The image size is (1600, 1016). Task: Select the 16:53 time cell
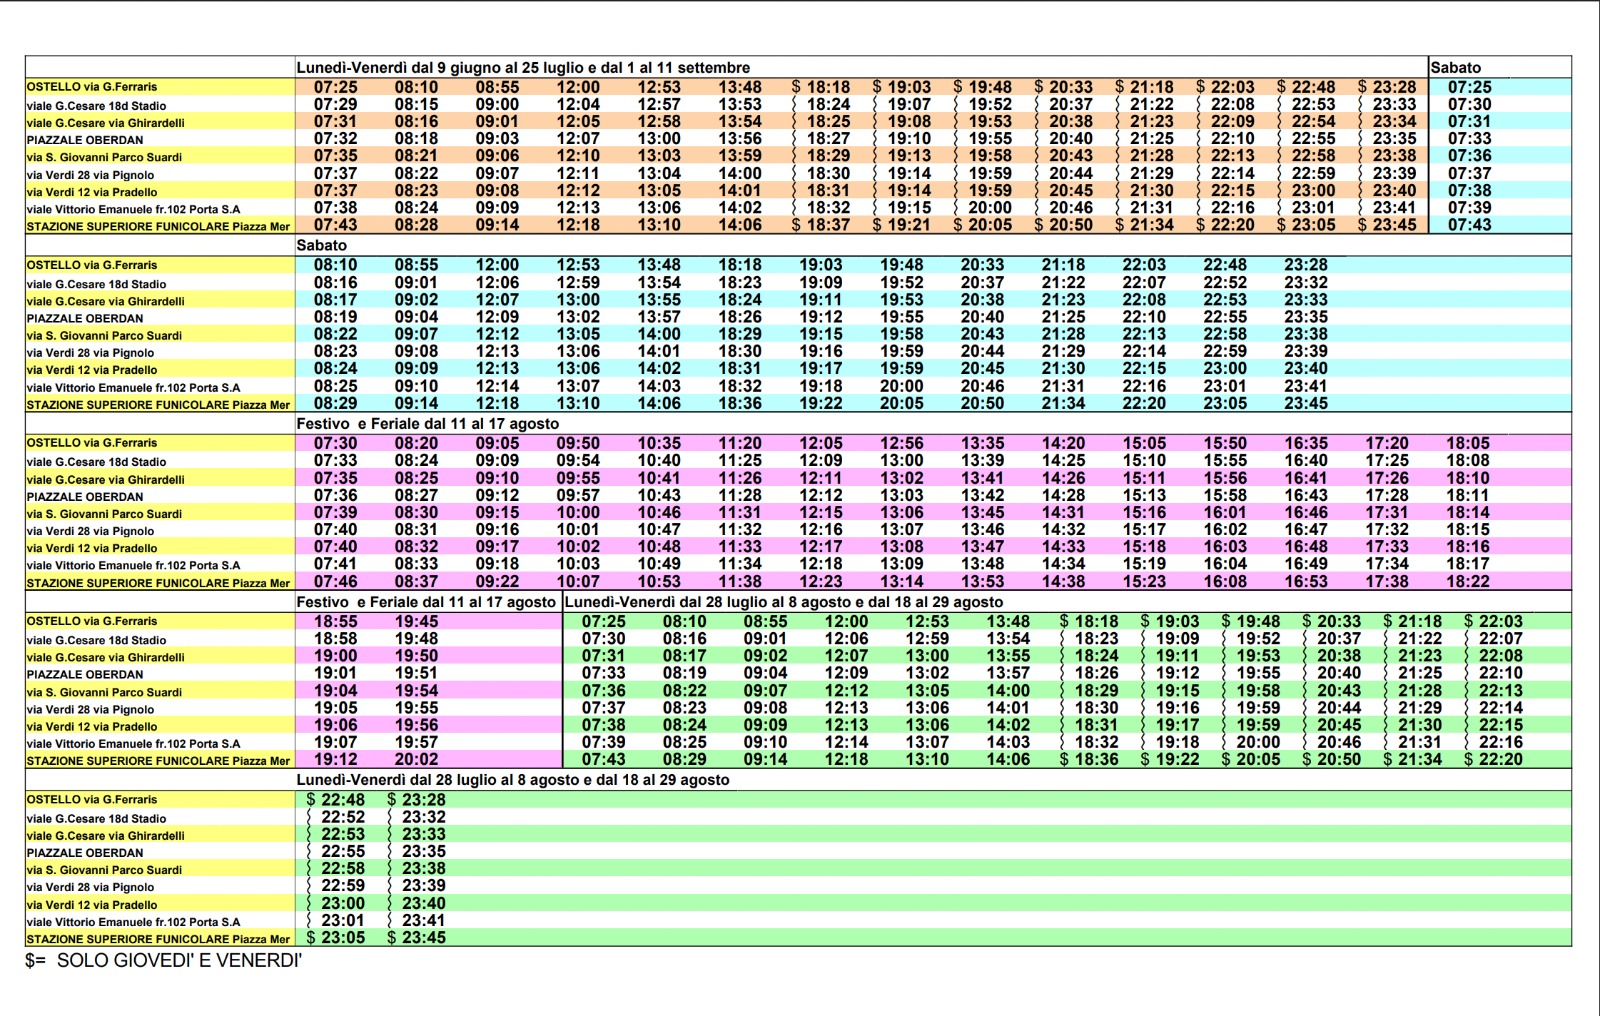tap(1306, 582)
